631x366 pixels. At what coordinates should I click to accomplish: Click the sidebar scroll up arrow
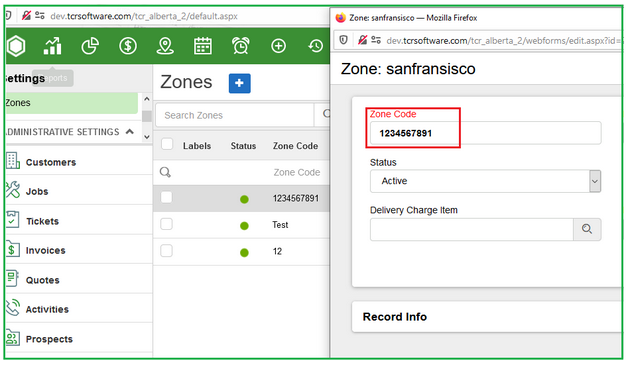147,99
